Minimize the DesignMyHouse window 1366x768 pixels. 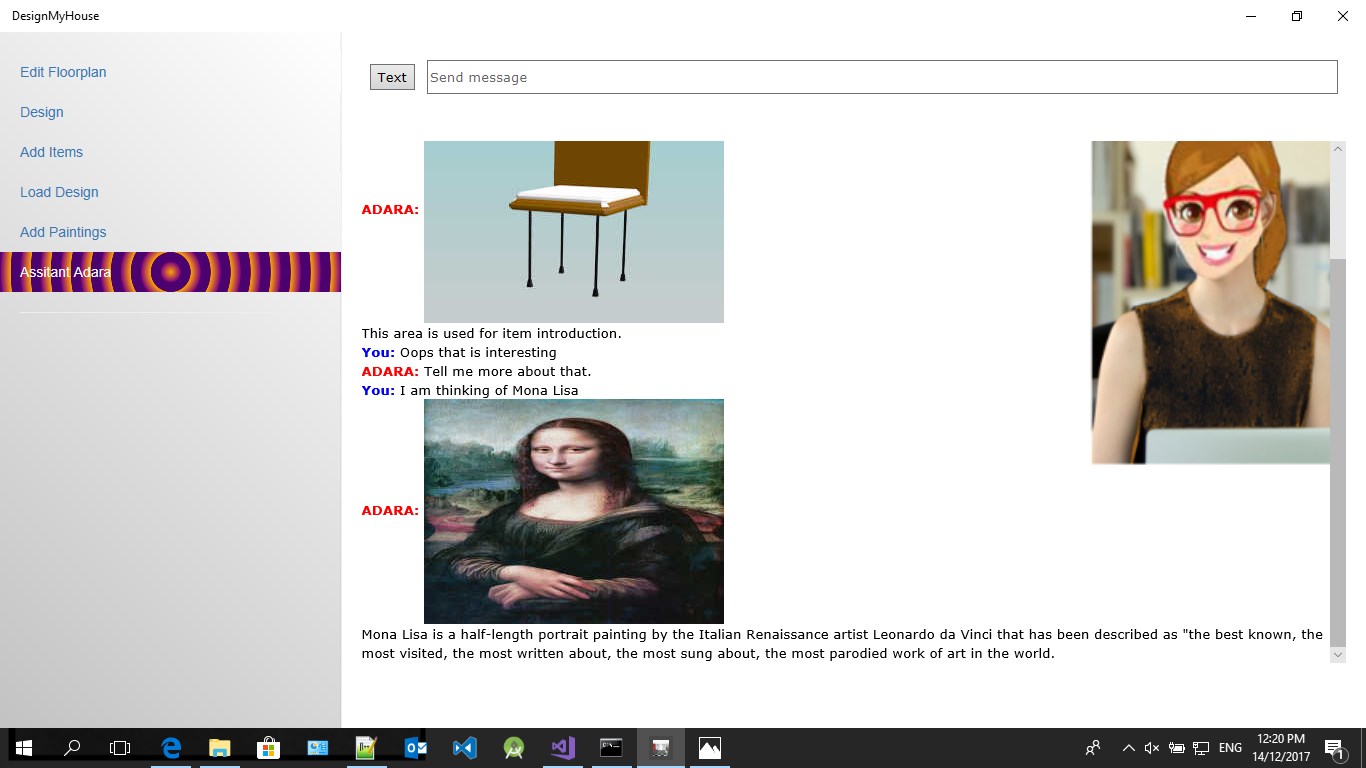pos(1252,16)
